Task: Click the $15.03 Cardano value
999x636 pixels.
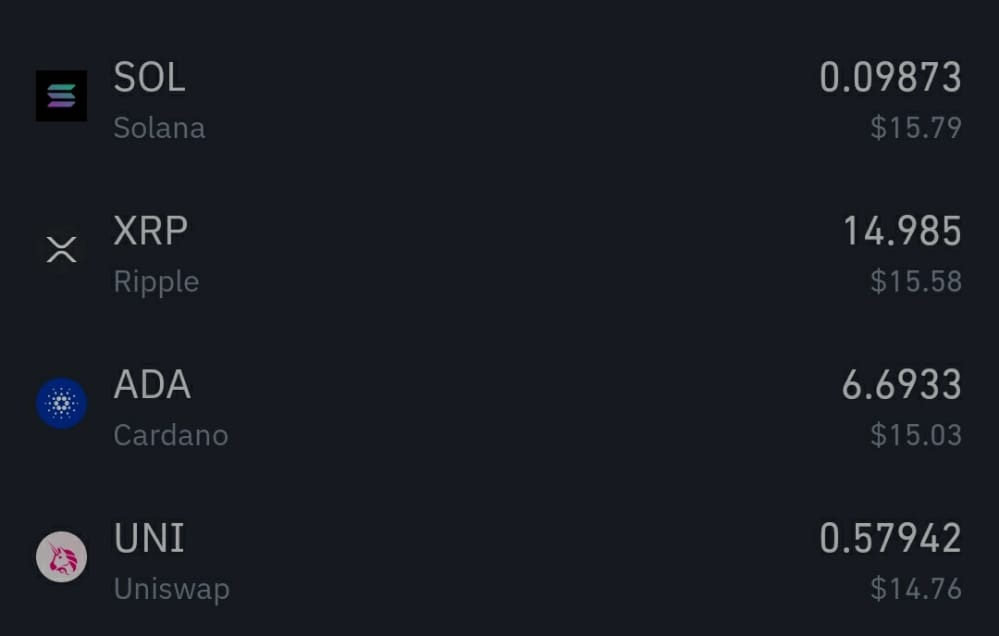Action: [916, 435]
